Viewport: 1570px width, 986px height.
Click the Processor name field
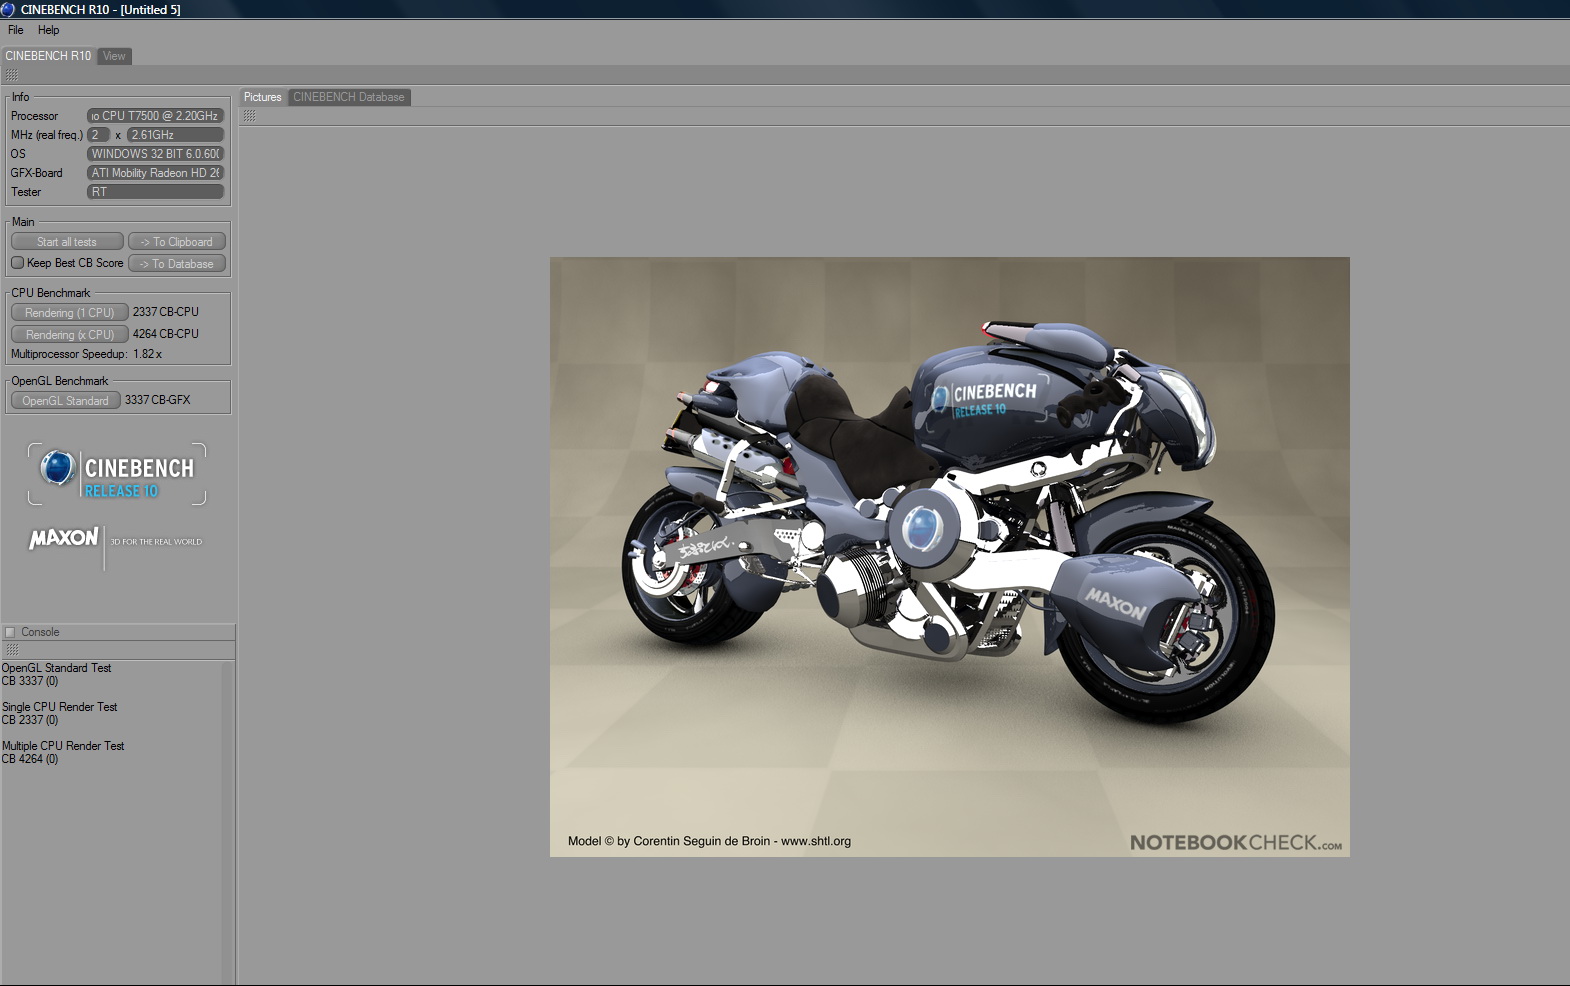[155, 116]
